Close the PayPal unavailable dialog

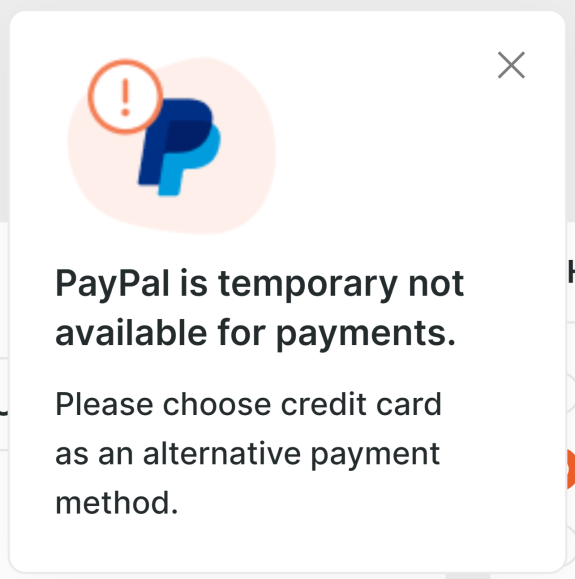pyautogui.click(x=511, y=65)
